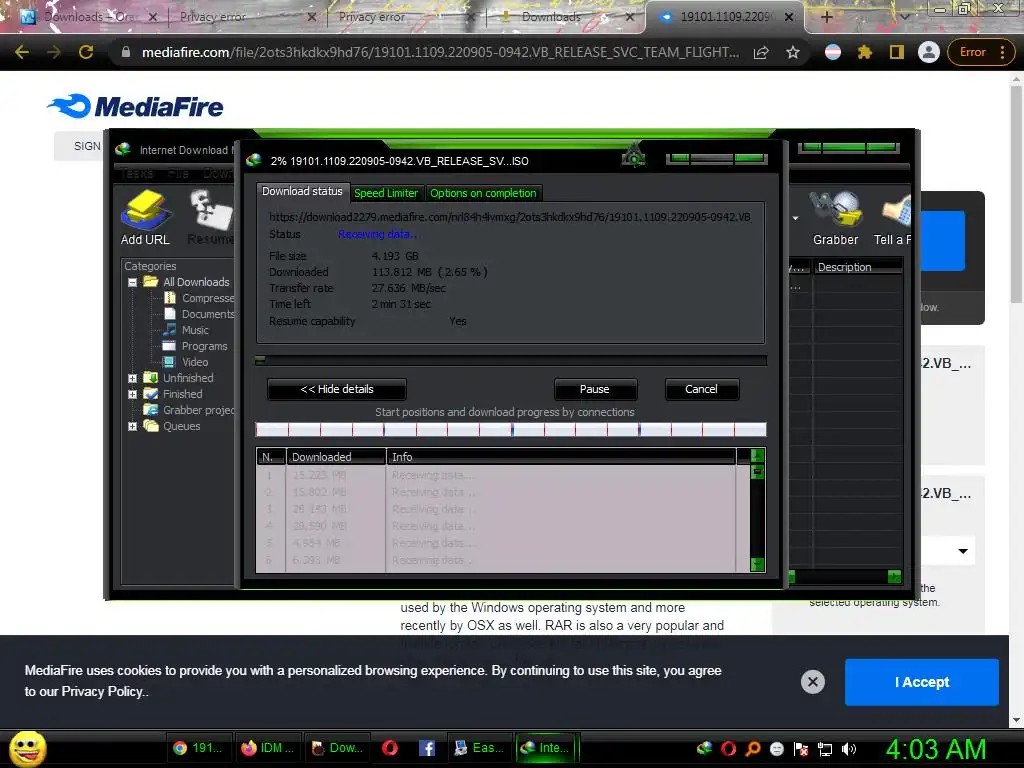The image size is (1024, 768).
Task: Click the download progress bar
Action: pos(511,360)
